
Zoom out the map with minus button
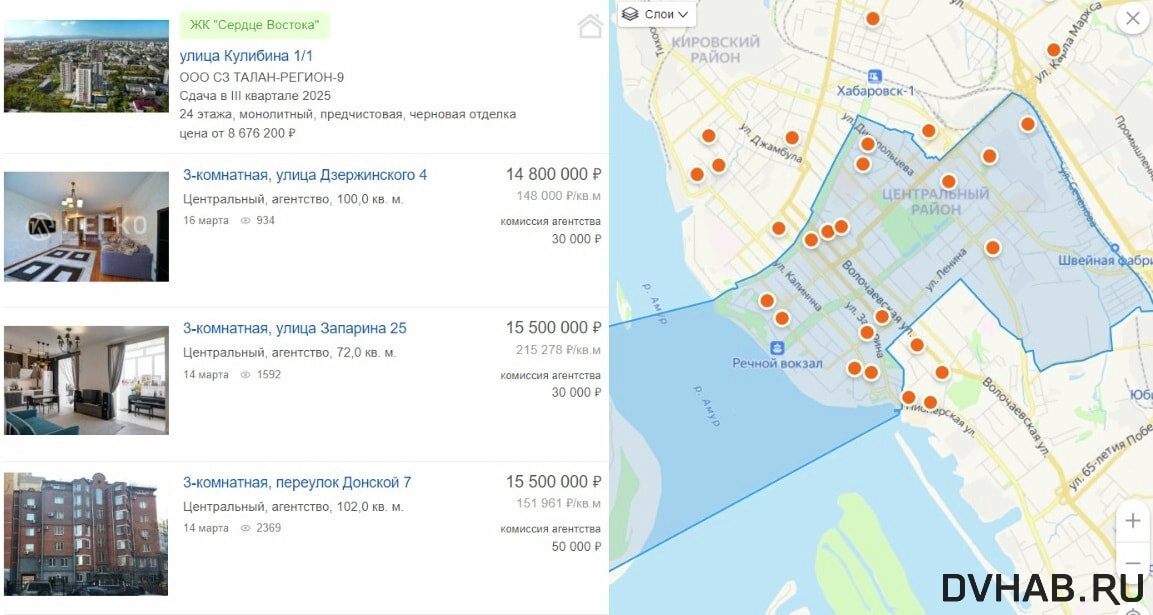click(x=1132, y=563)
